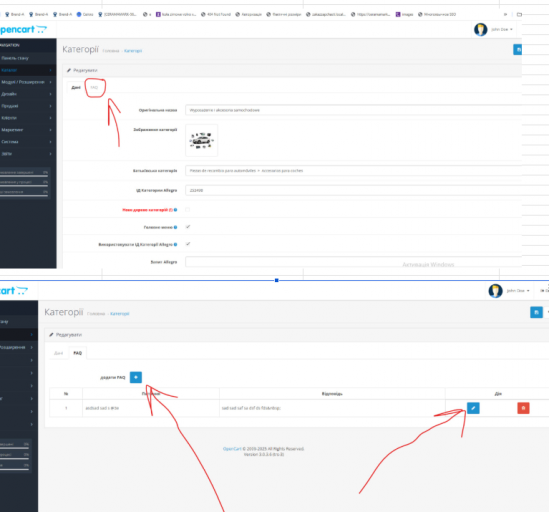Image resolution: width=549 pixels, height=512 pixels.
Task: Expand the Маркетинг sidebar menu
Action: pos(28,130)
